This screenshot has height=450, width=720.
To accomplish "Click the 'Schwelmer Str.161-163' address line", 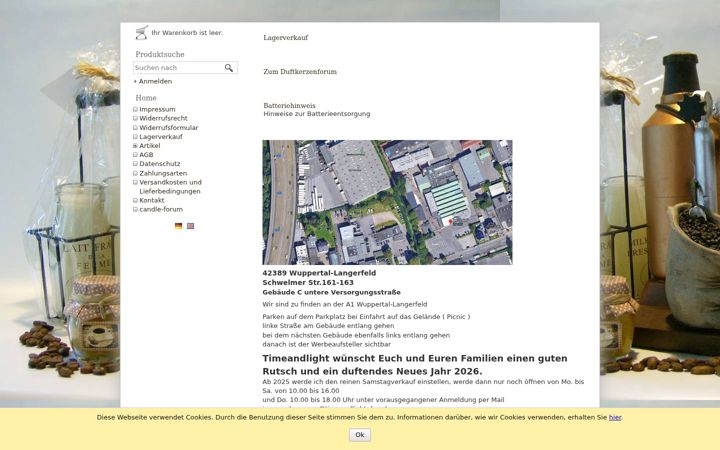I will click(308, 283).
